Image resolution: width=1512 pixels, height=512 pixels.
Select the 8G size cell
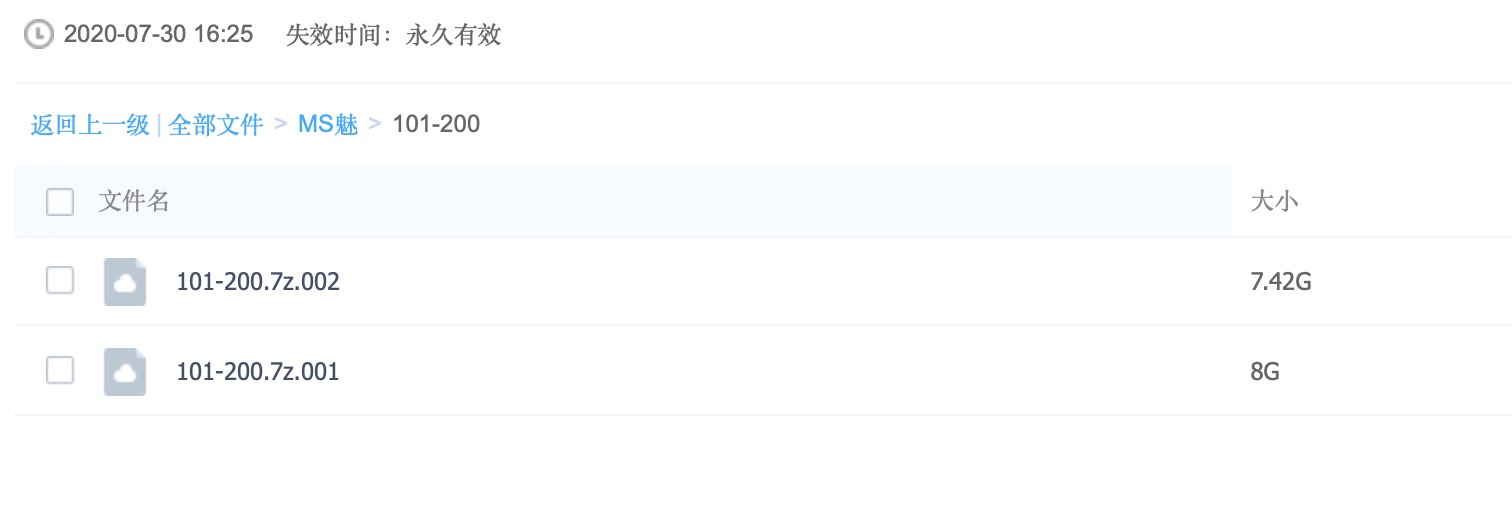point(1265,372)
